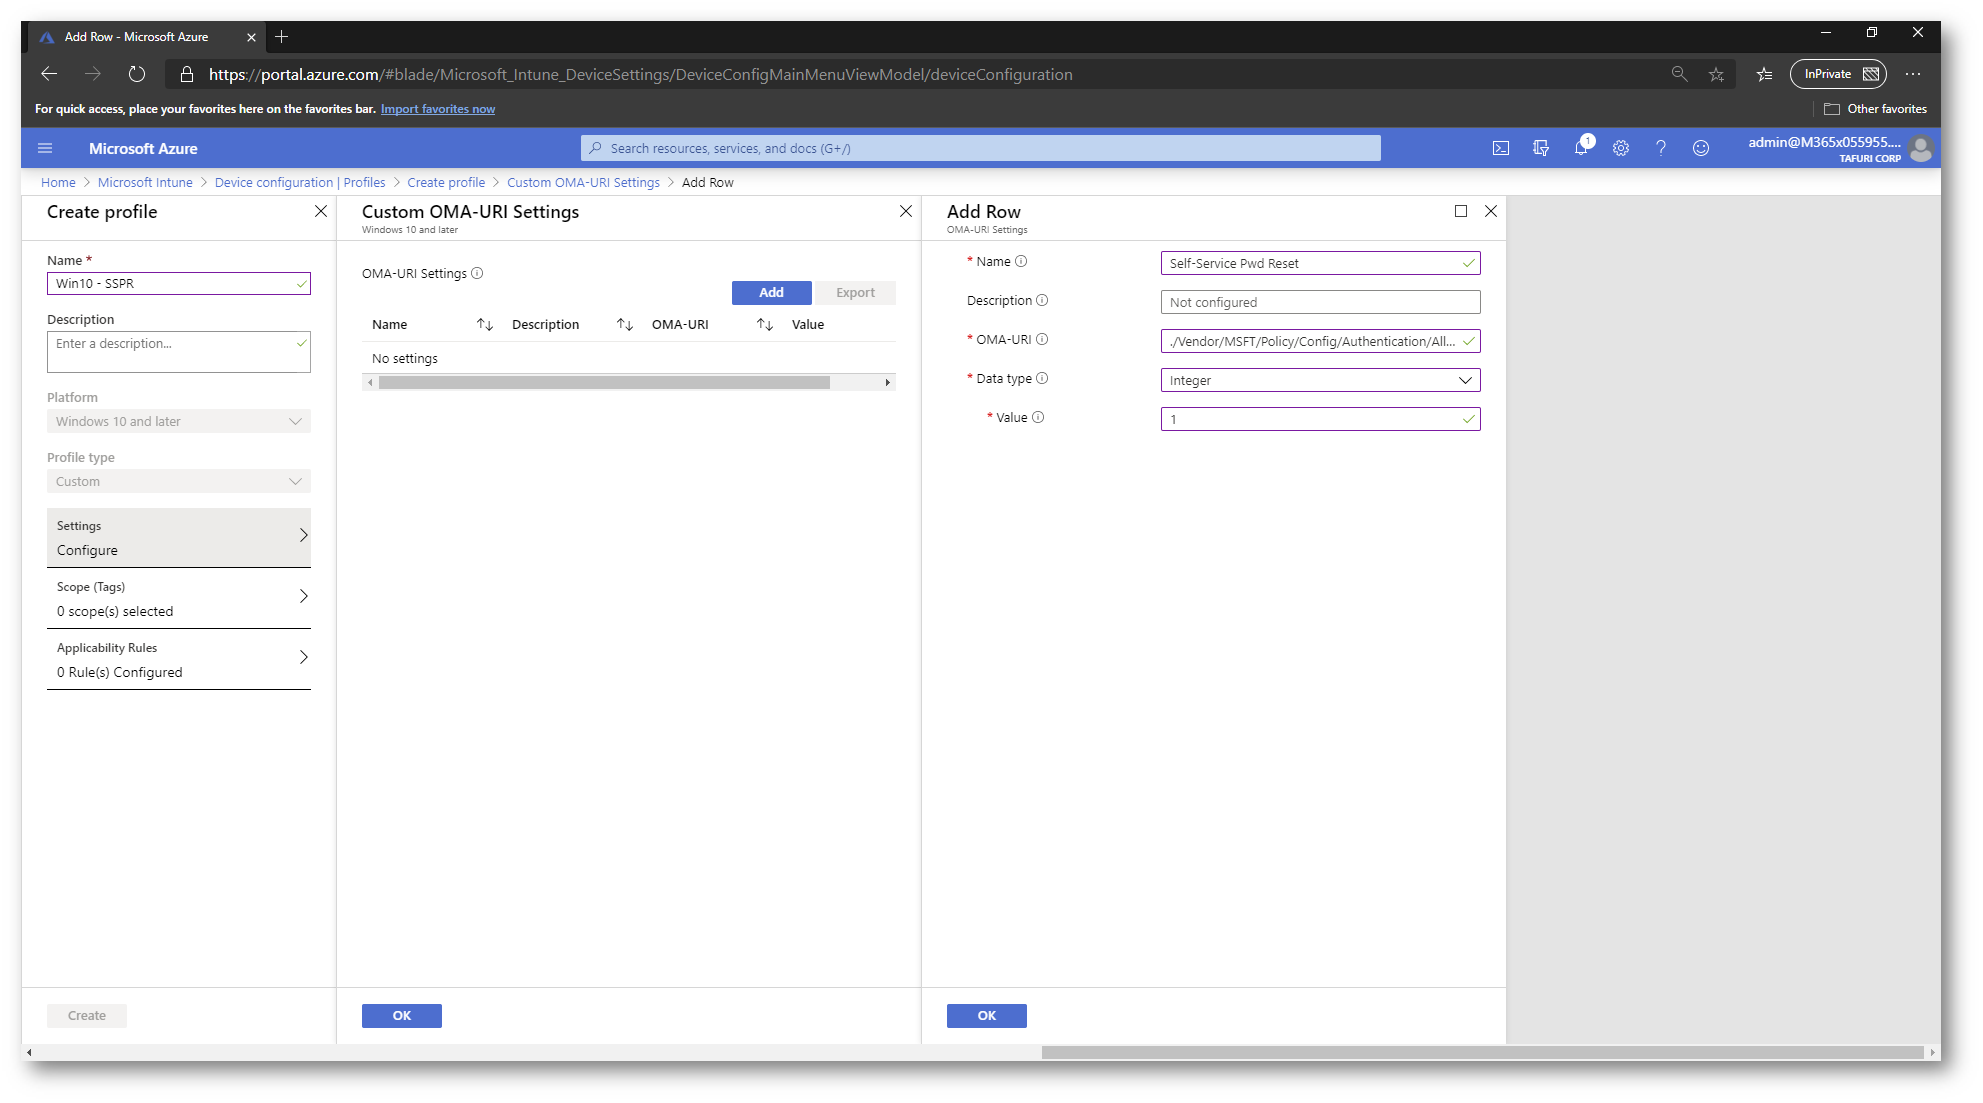
Task: Click OK in Custom OMA-URI Settings blade
Action: click(x=402, y=1015)
